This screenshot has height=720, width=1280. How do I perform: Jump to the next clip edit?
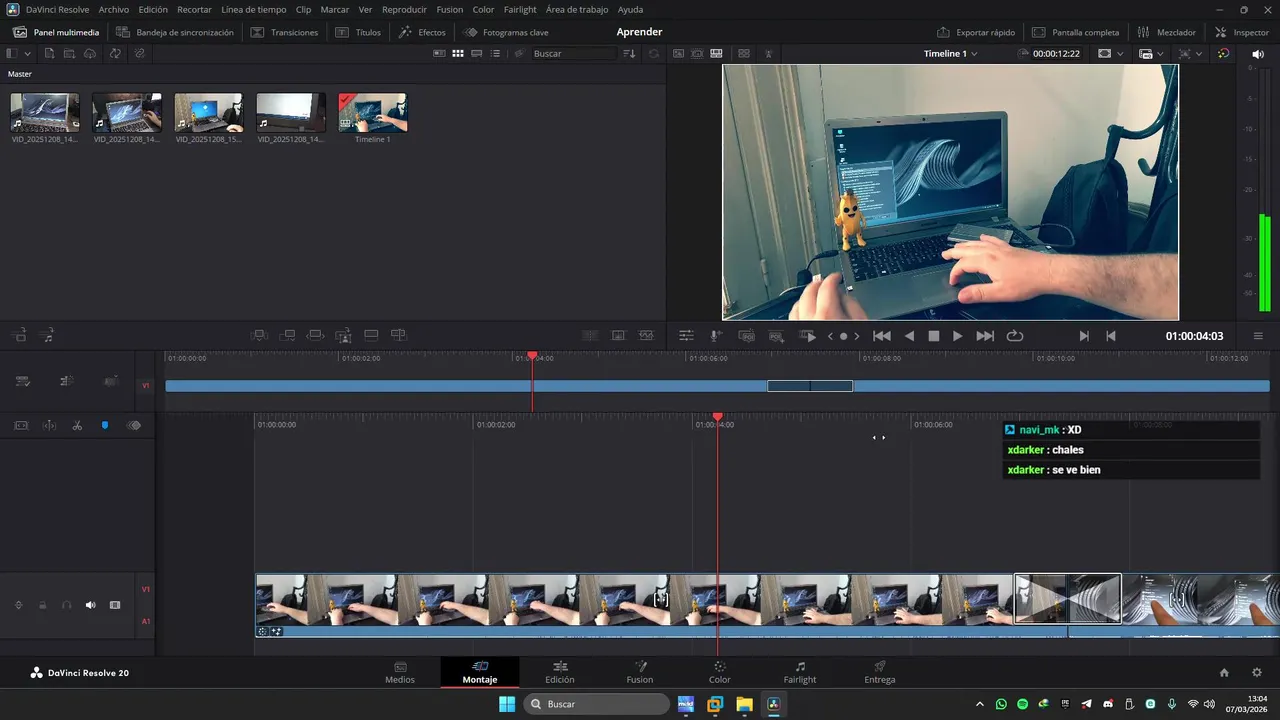pyautogui.click(x=1084, y=336)
